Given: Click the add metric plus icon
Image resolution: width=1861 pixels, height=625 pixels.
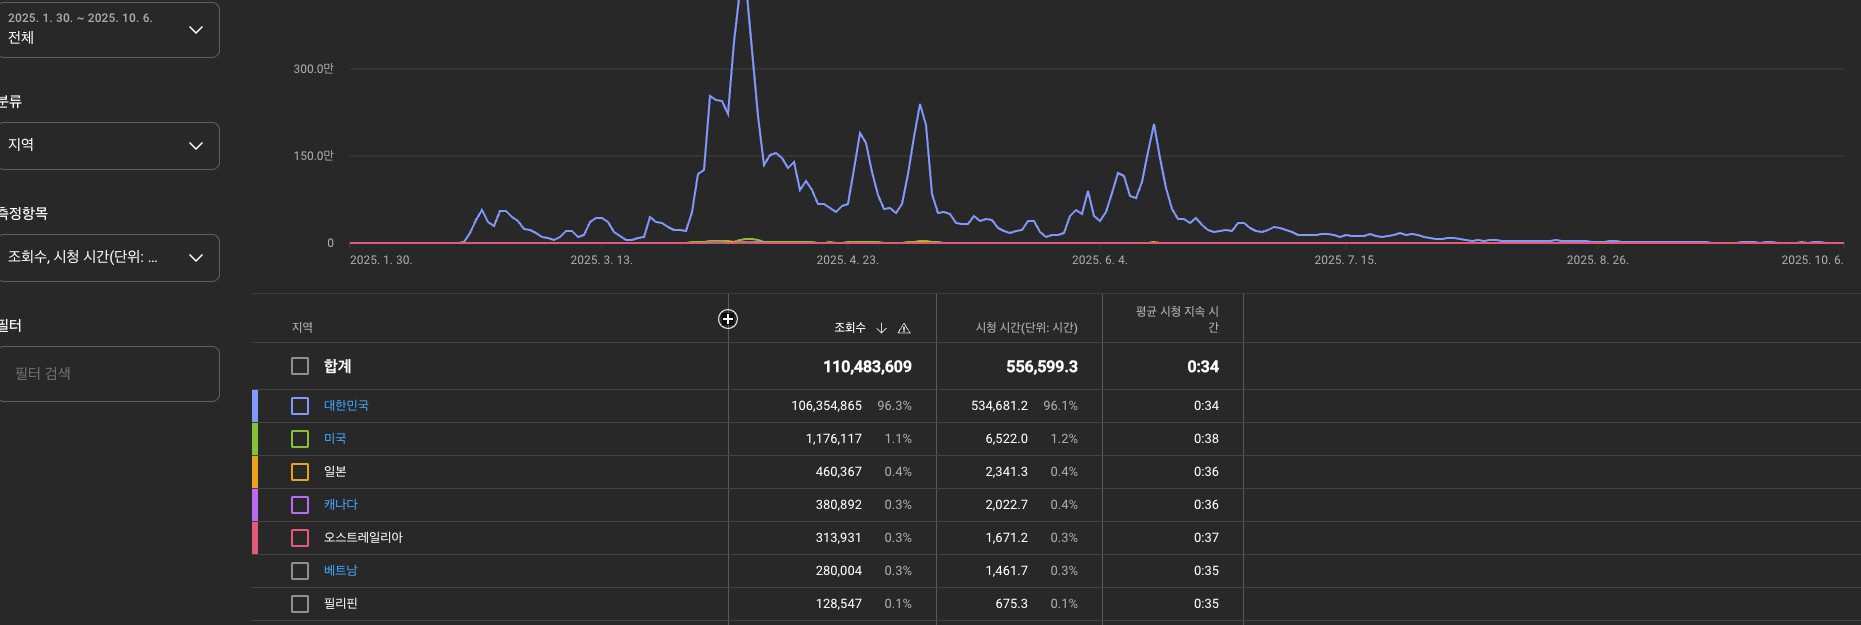Looking at the screenshot, I should pyautogui.click(x=728, y=319).
